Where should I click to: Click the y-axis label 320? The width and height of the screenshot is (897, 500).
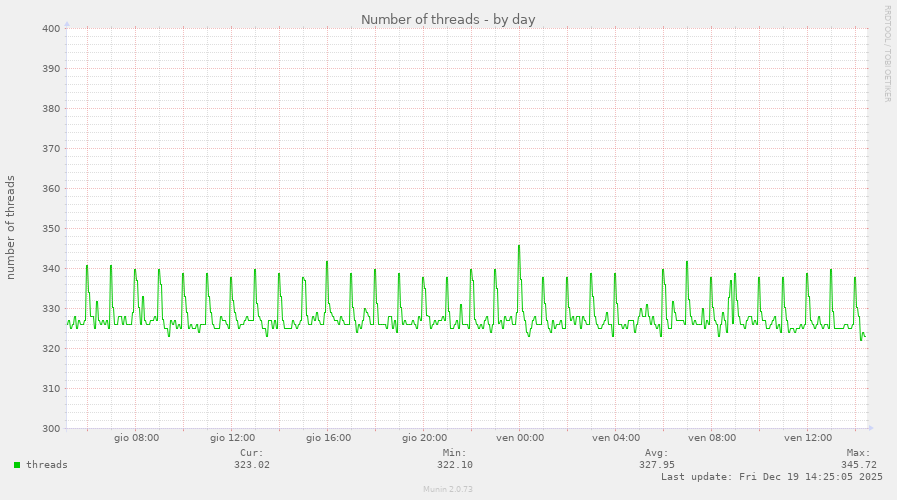(x=51, y=349)
